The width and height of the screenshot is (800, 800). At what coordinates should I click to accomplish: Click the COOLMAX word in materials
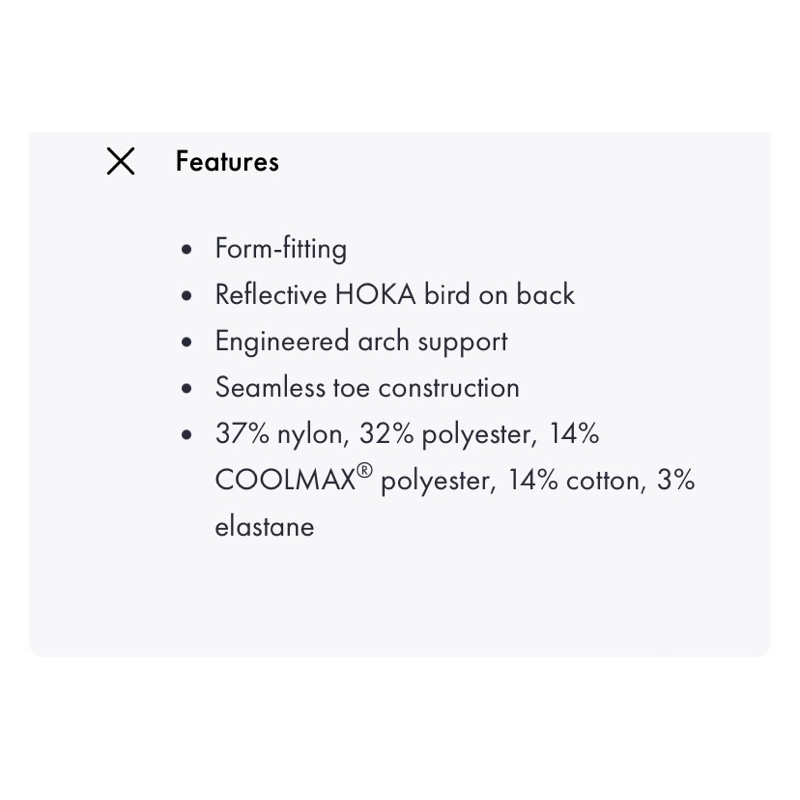285,481
